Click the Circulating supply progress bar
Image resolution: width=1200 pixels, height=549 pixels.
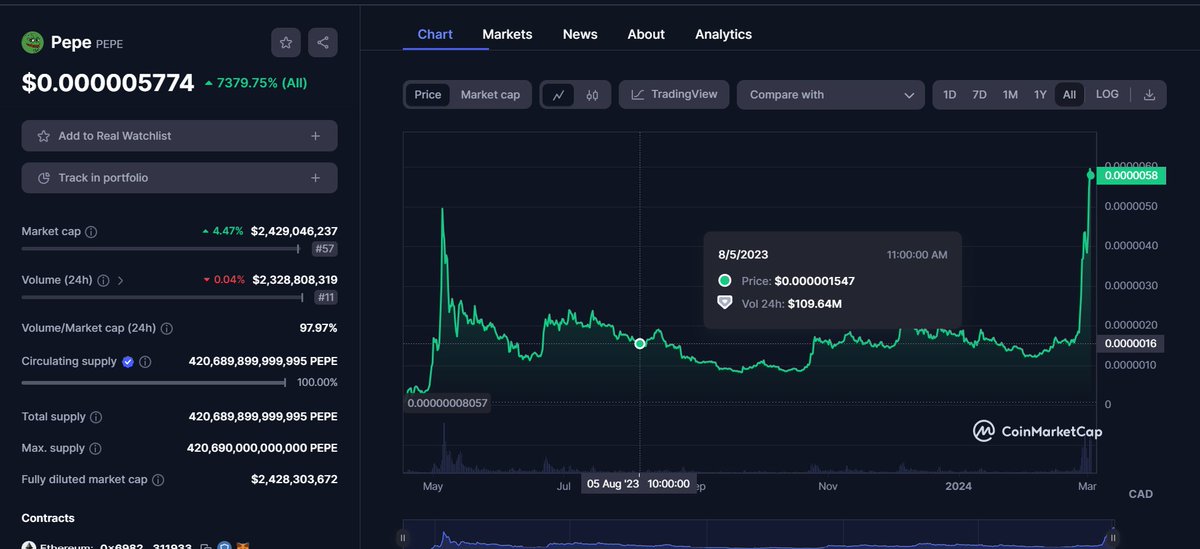(x=154, y=382)
